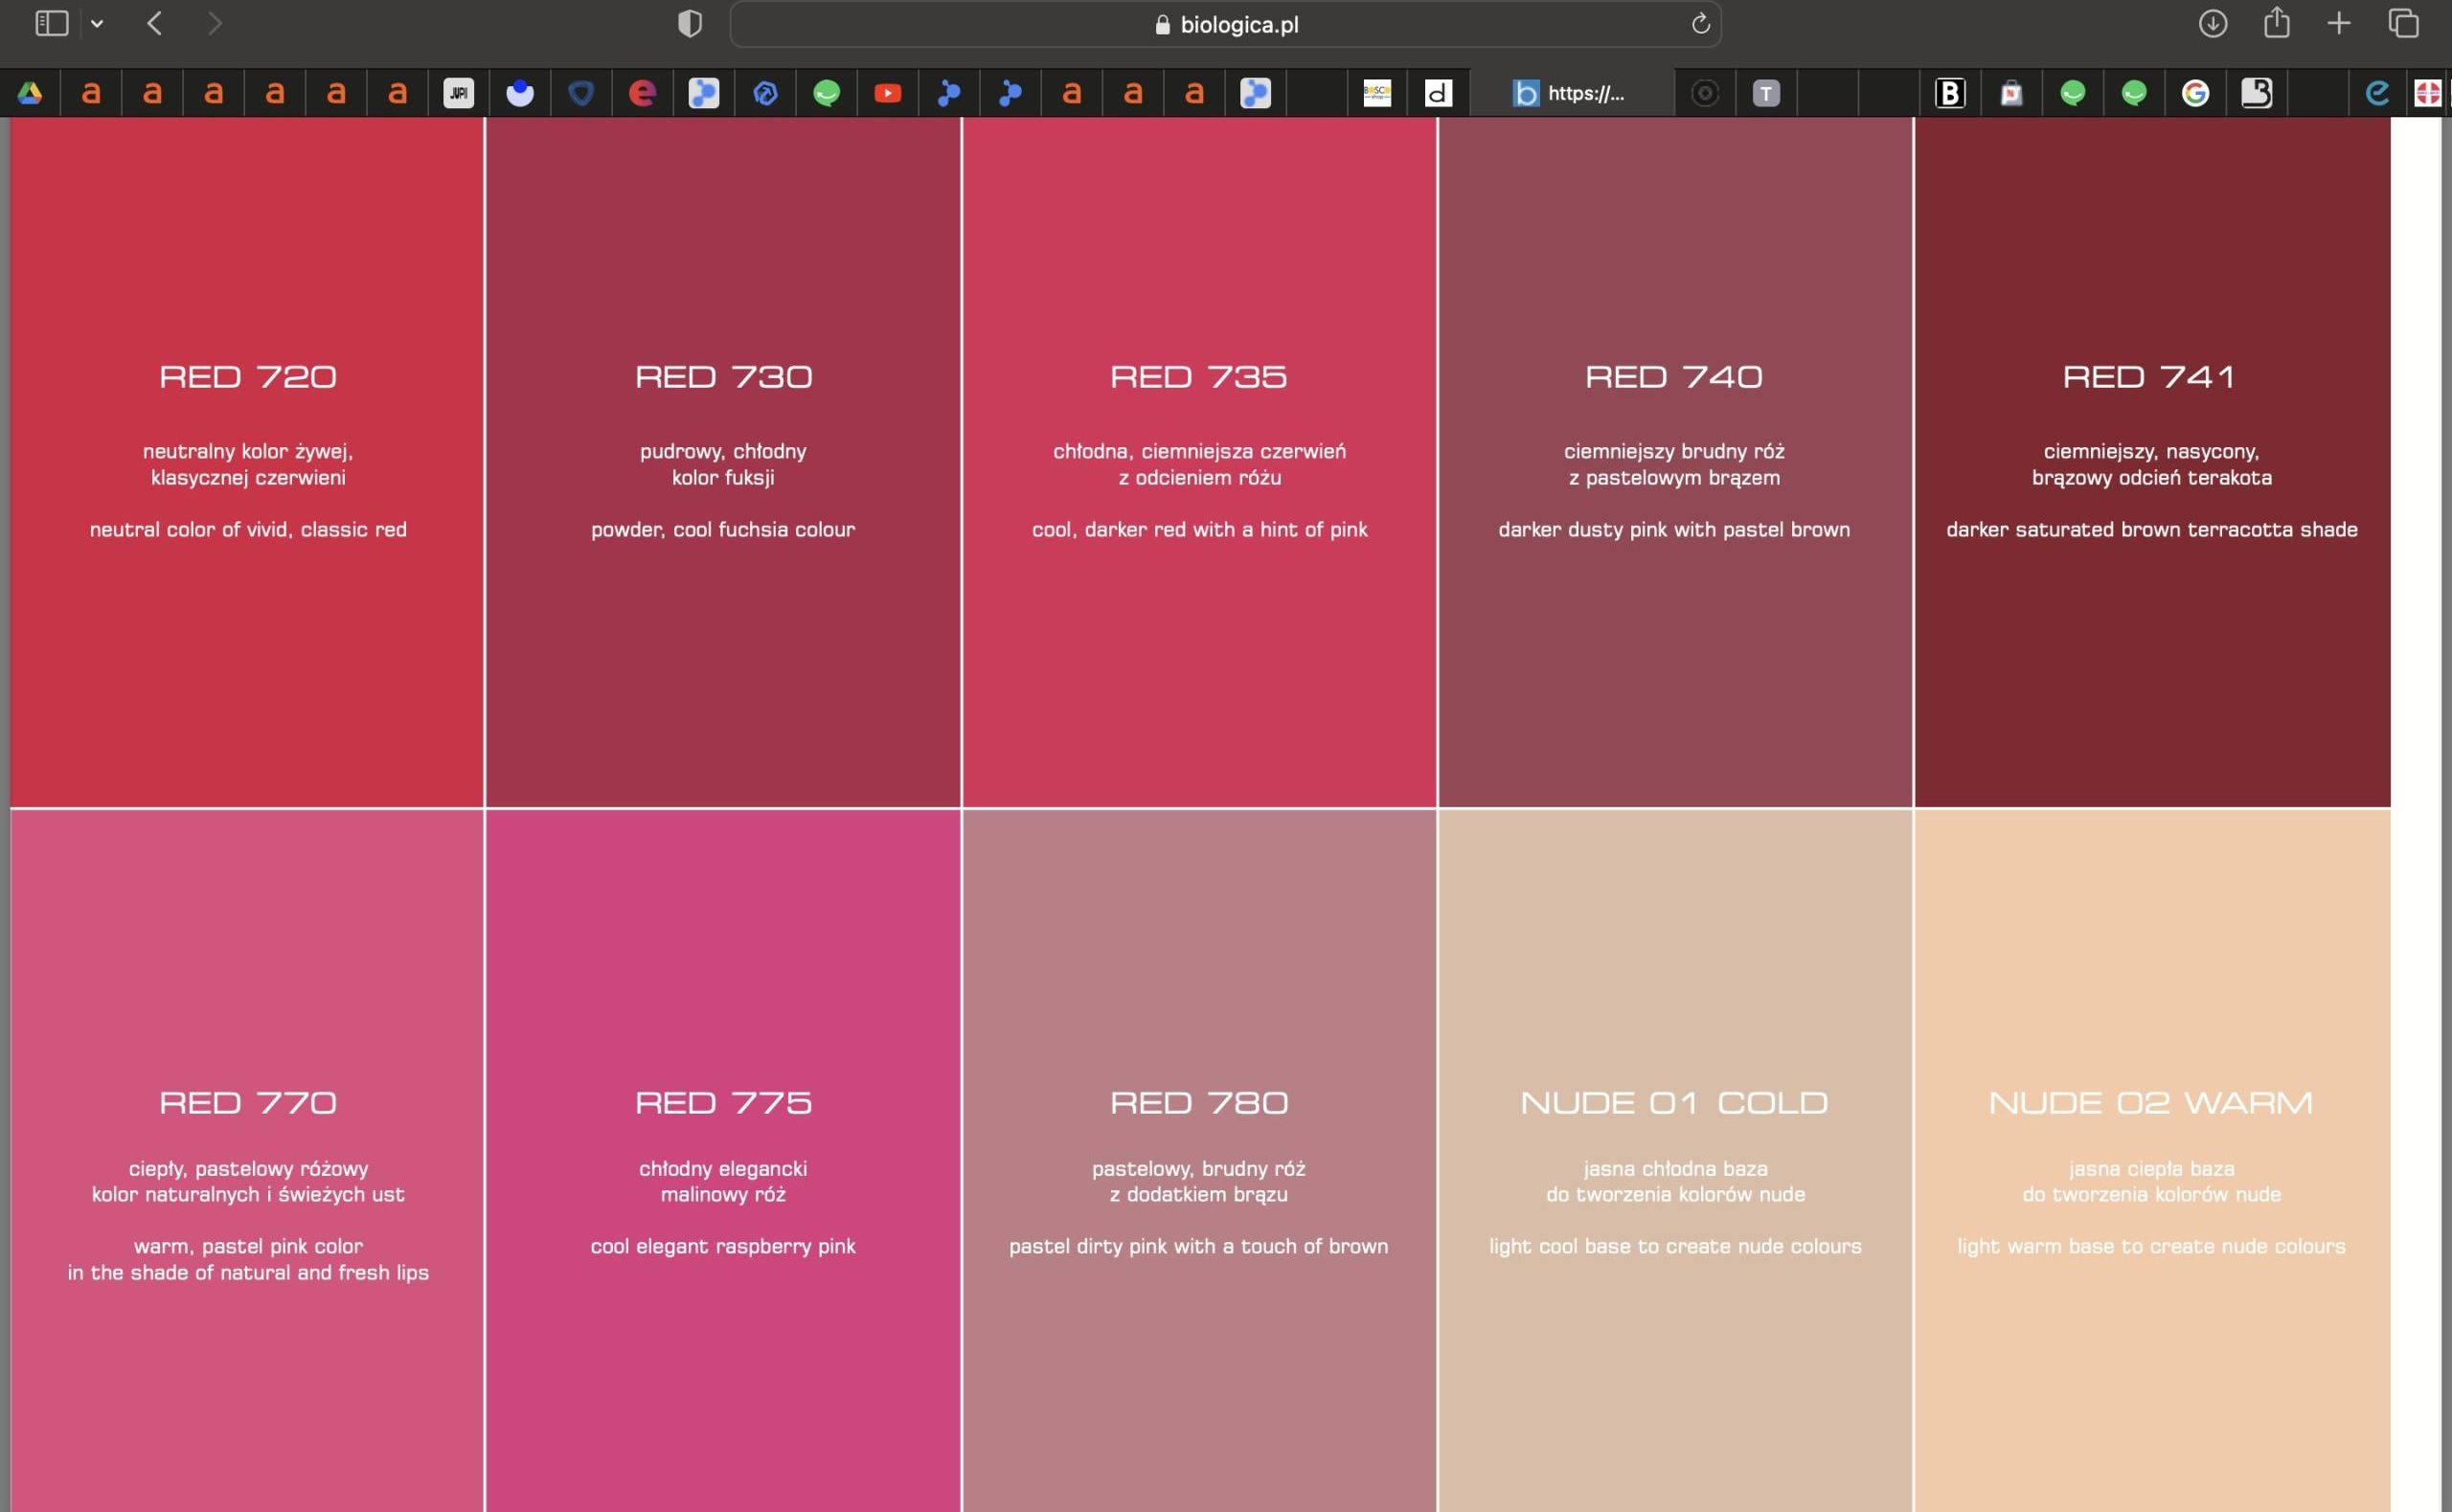Reload the page with the refresh icon
This screenshot has width=2452, height=1512.
pos(1700,24)
